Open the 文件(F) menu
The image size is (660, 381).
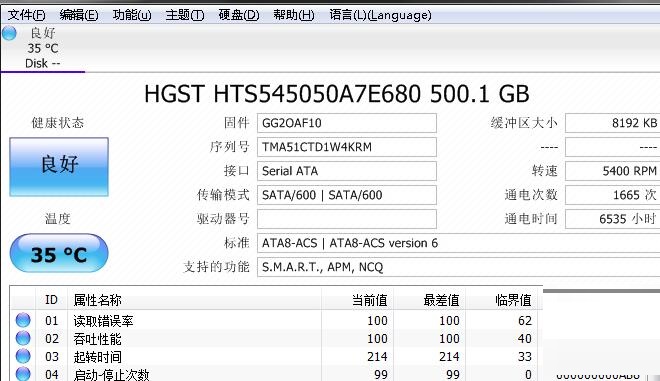pos(27,15)
